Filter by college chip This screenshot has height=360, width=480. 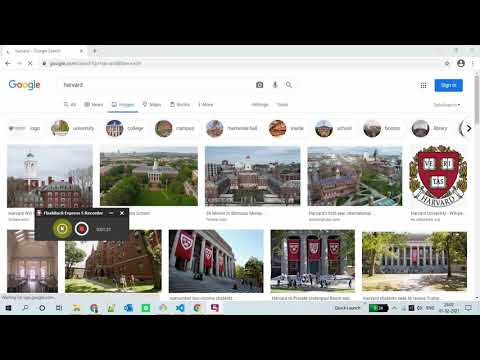pos(125,128)
